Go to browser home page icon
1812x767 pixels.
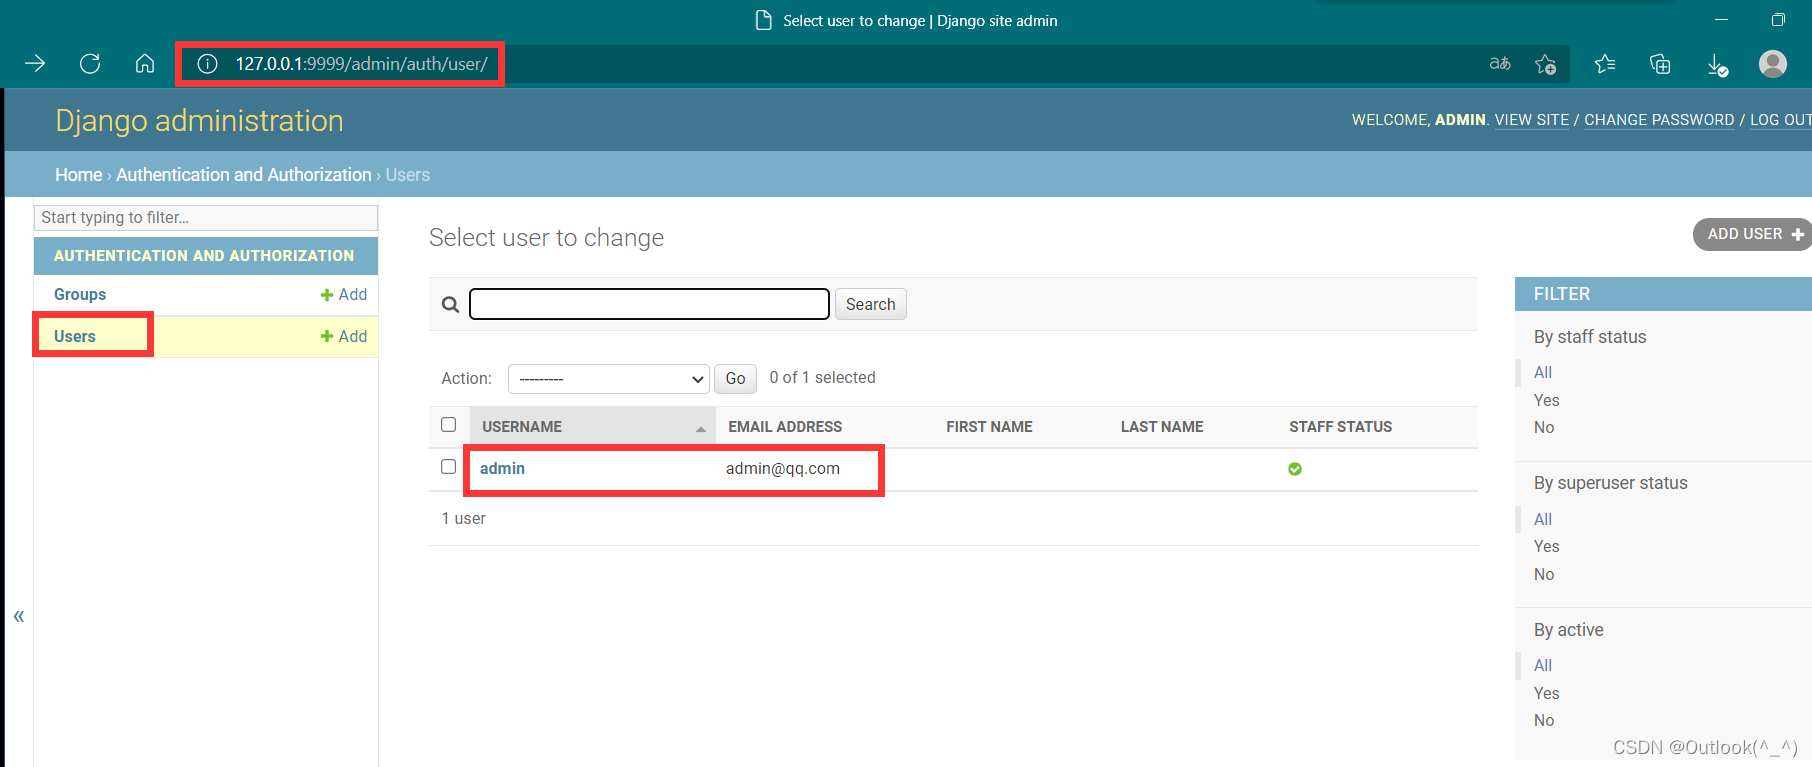(145, 64)
